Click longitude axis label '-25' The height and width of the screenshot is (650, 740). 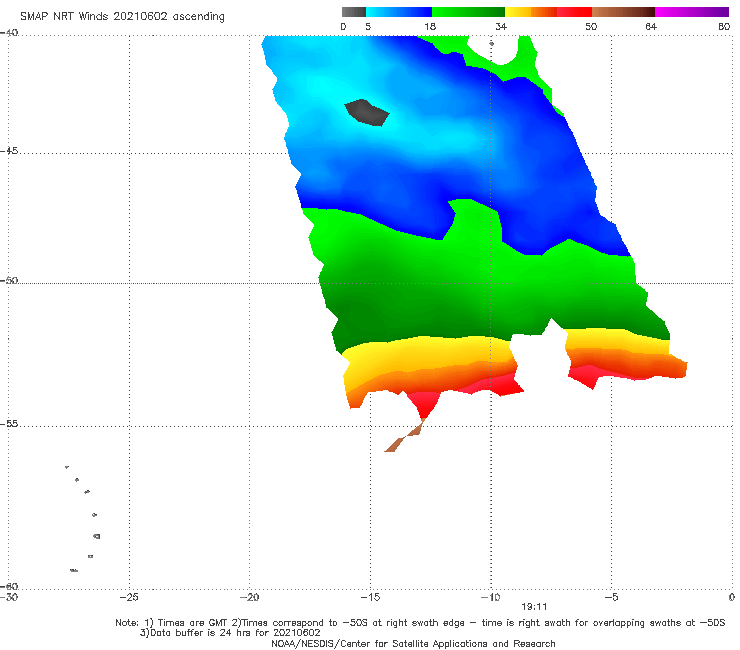(128, 598)
